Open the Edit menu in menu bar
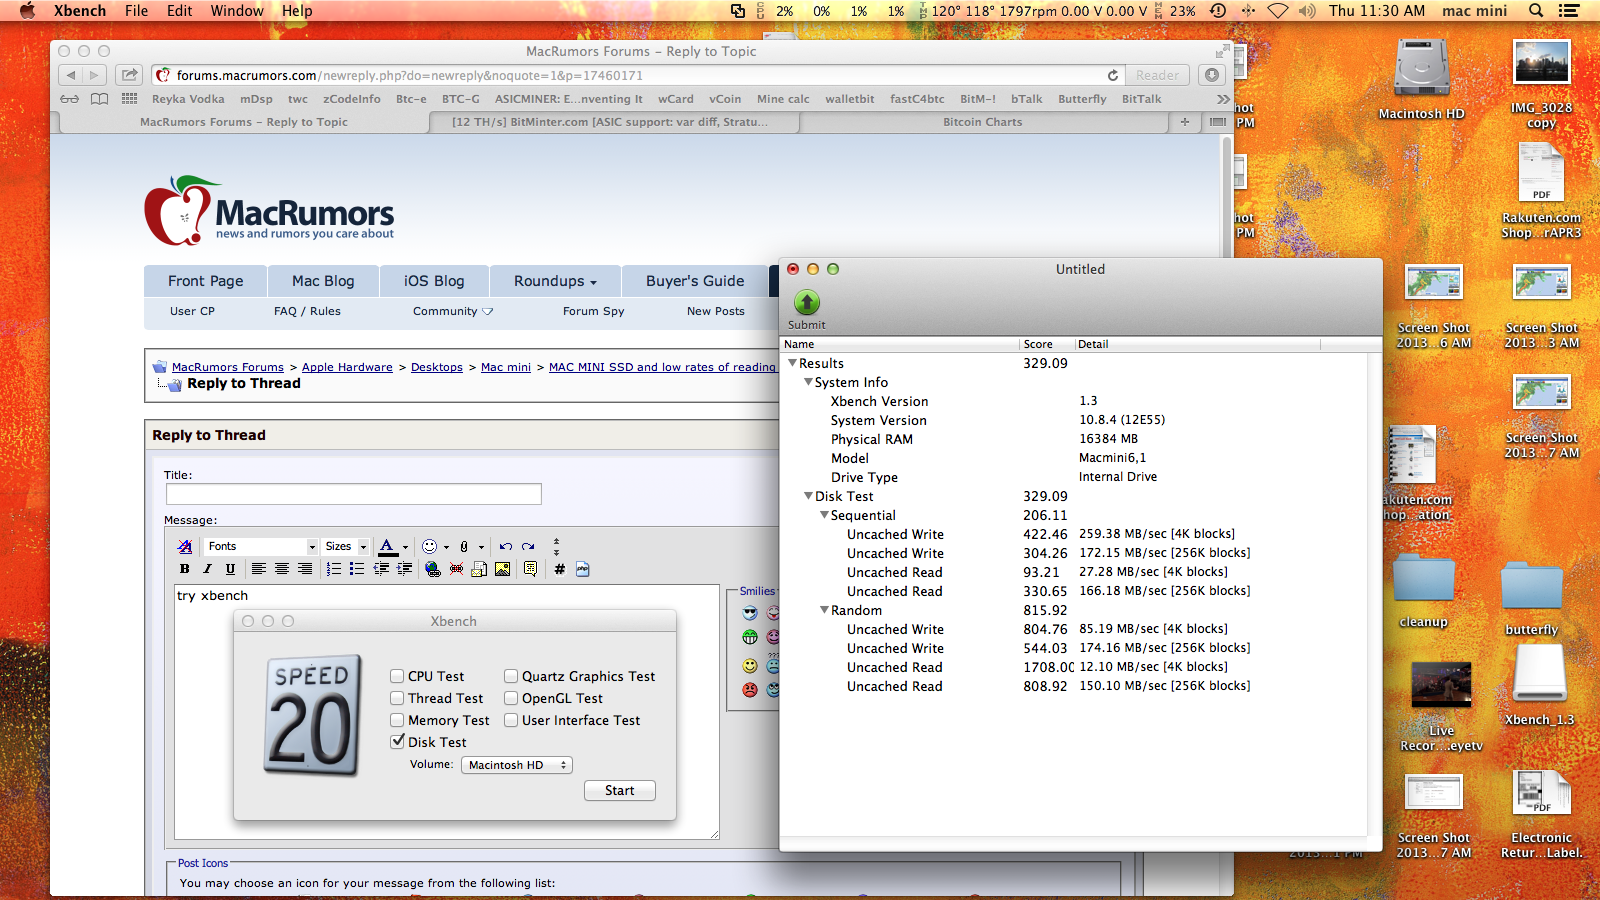This screenshot has width=1600, height=900. pos(180,11)
